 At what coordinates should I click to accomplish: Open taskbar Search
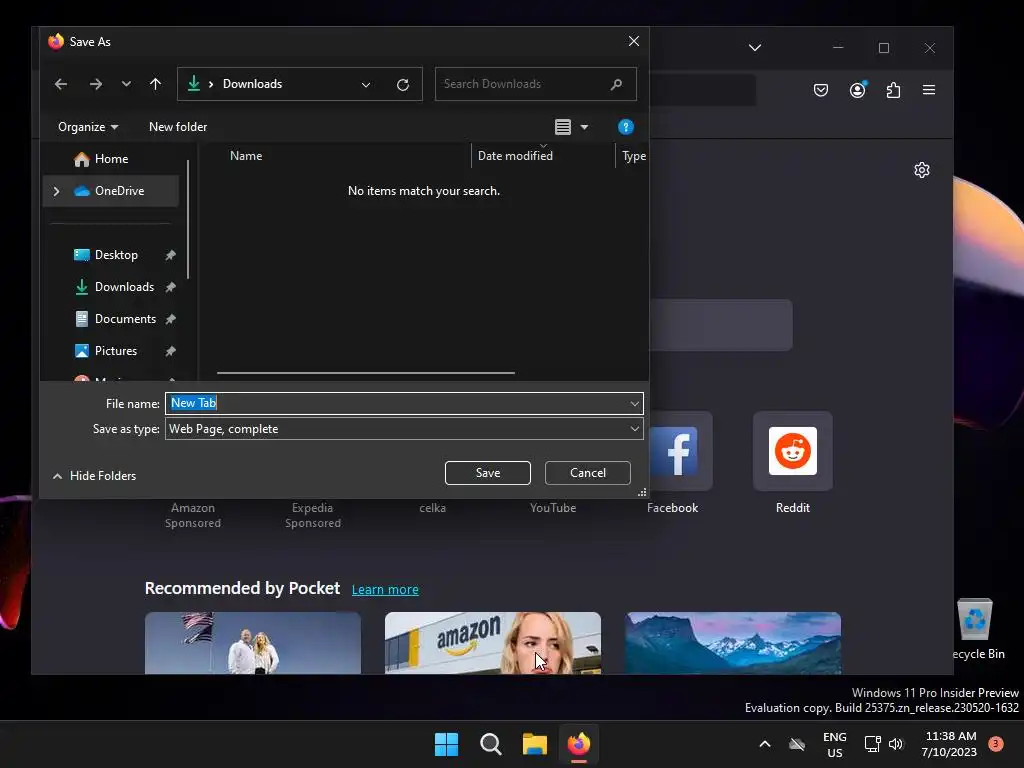[x=490, y=744]
